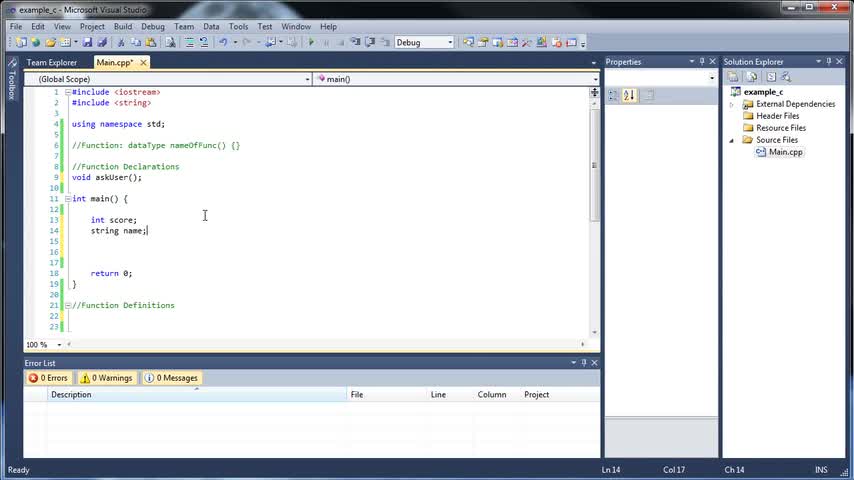The image size is (854, 480).
Task: Collapse the int main() code block
Action: (x=68, y=199)
